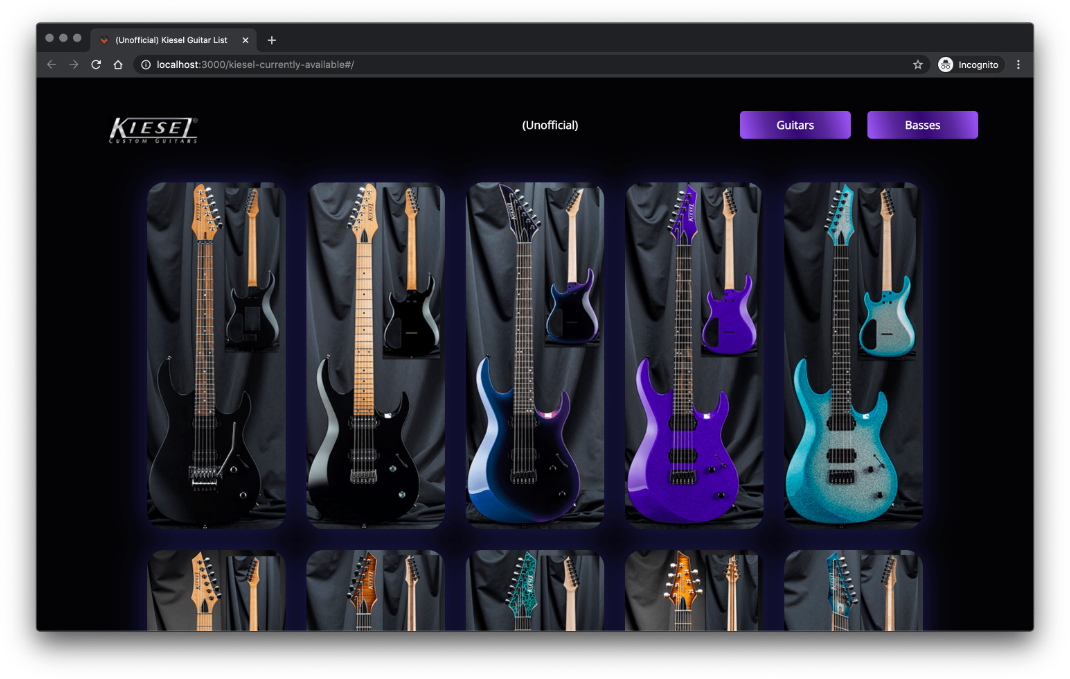1070x679 pixels.
Task: Open the blue-purple color-shift guitar listing
Action: click(535, 355)
